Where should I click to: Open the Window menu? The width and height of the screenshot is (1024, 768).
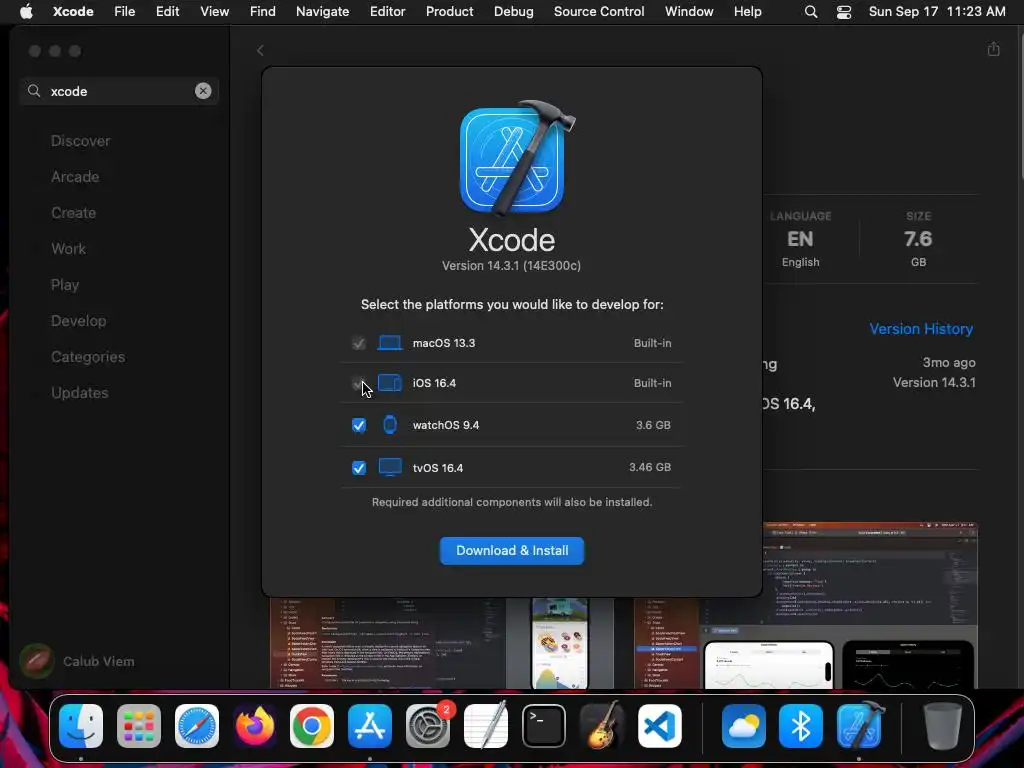pos(689,11)
